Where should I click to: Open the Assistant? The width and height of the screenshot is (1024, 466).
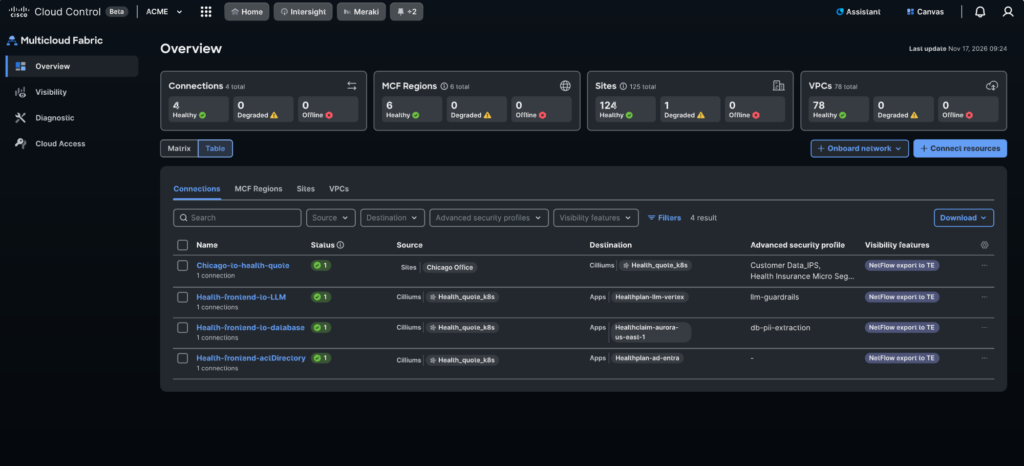click(x=858, y=12)
